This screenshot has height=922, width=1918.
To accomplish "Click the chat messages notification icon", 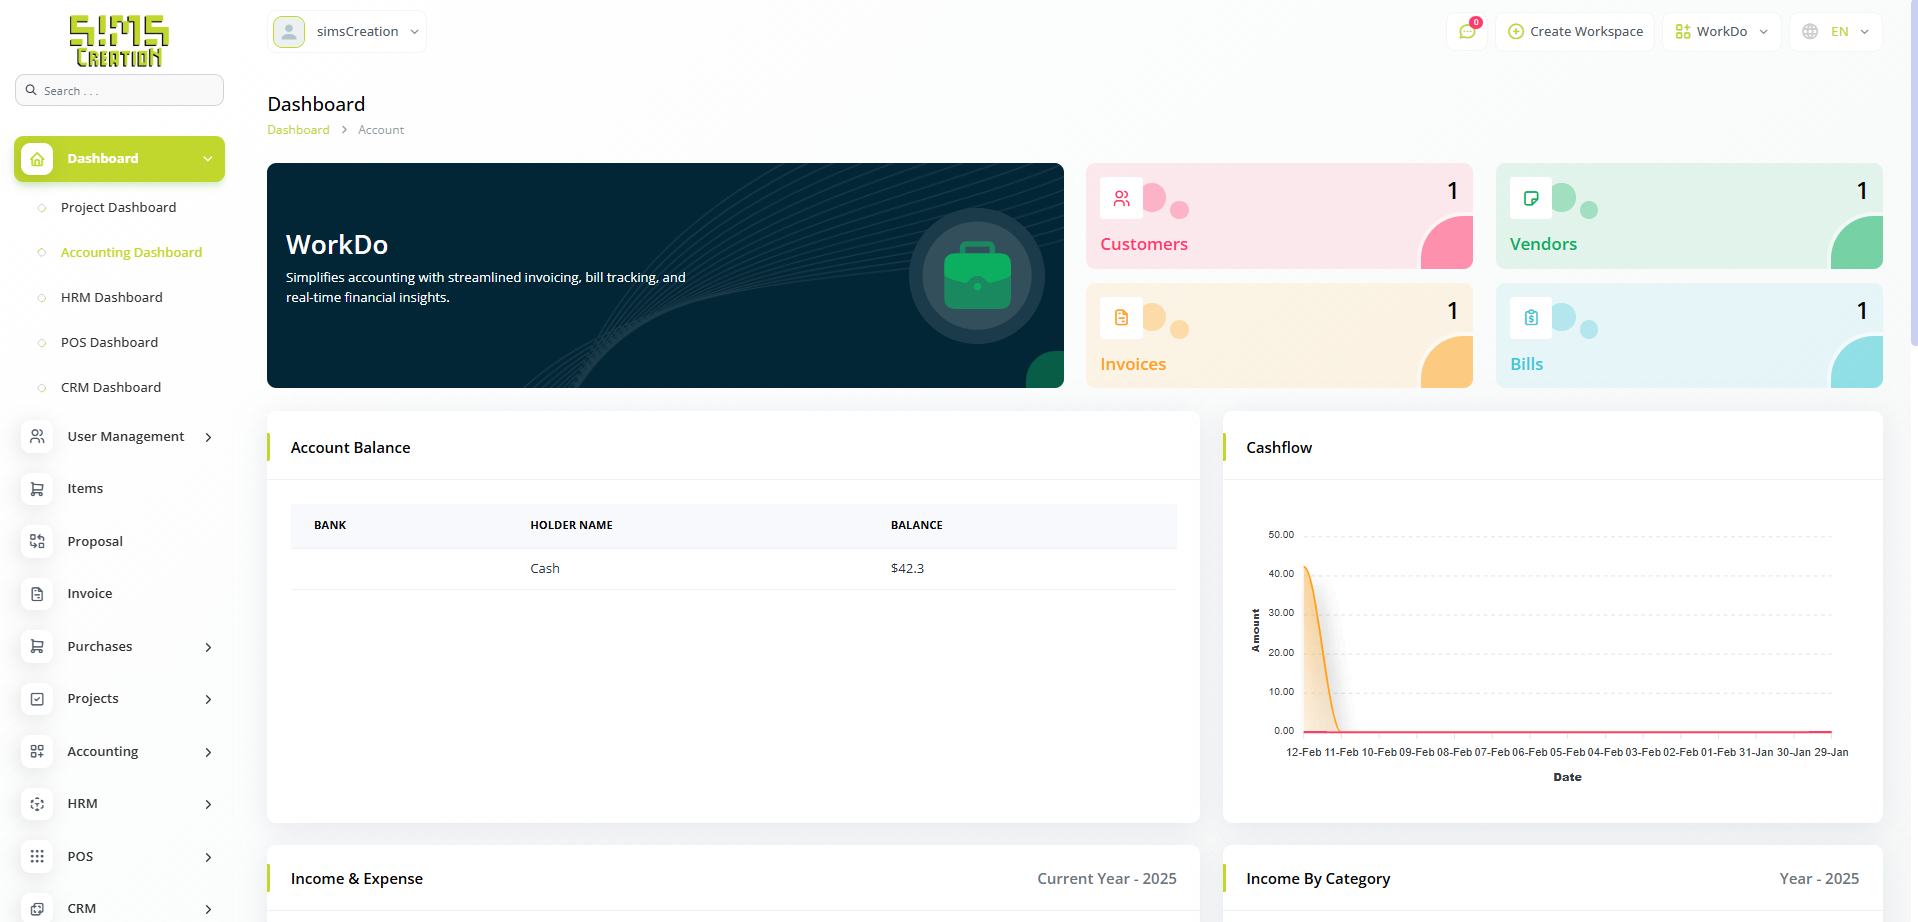I will point(1467,32).
